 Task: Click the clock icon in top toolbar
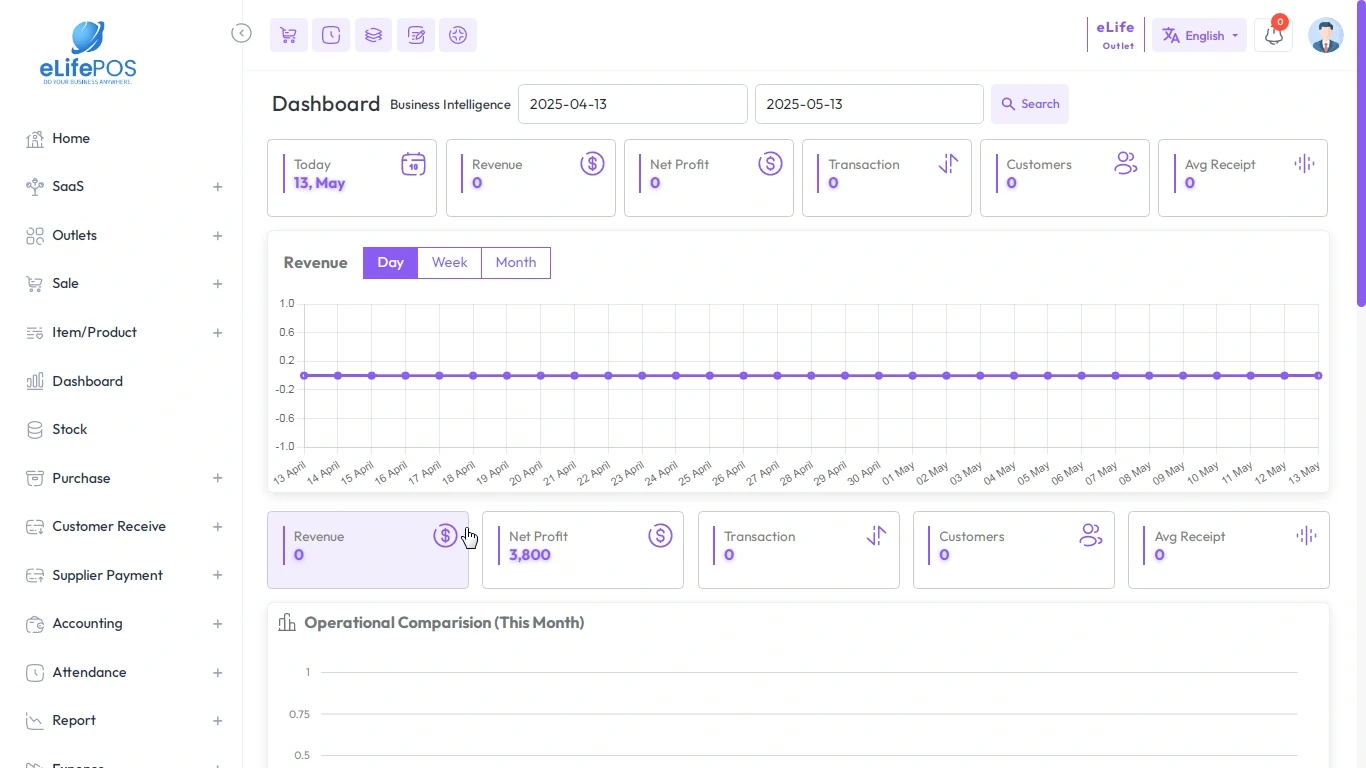[x=331, y=35]
